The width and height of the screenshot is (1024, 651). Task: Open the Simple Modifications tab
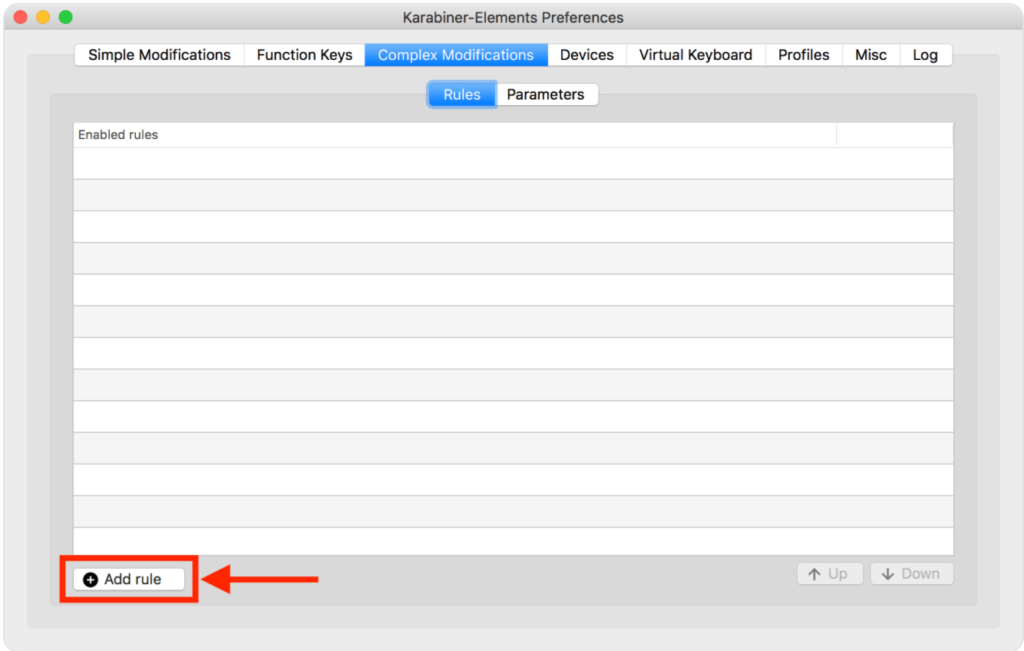pyautogui.click(x=159, y=55)
